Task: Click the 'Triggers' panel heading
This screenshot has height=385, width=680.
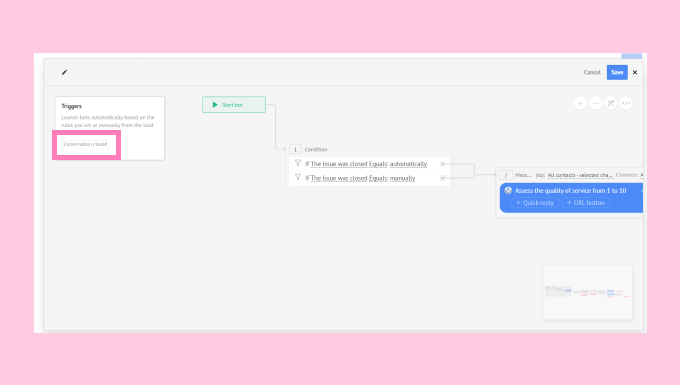Action: point(72,106)
